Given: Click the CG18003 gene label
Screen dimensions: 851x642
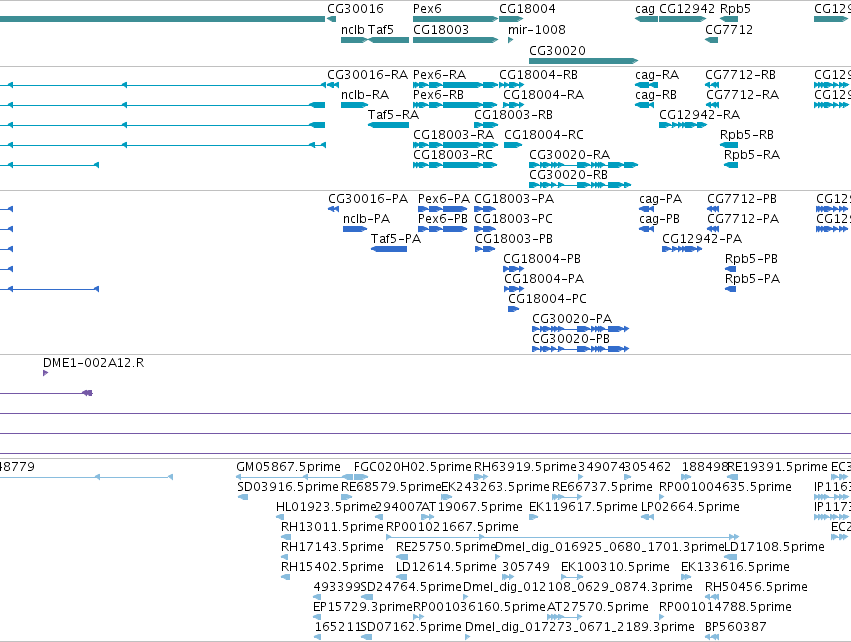Looking at the screenshot, I should coord(441,29).
